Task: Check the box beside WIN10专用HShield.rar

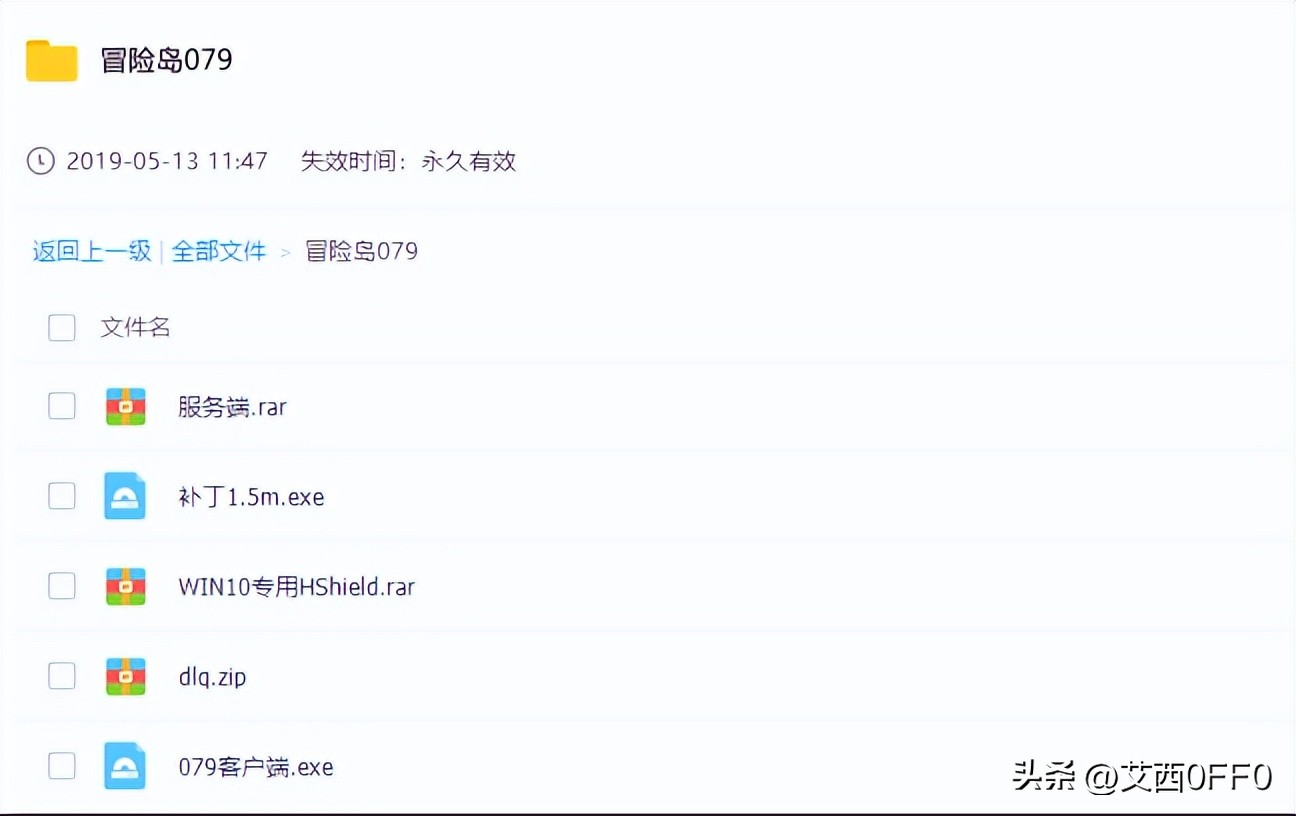Action: click(61, 586)
